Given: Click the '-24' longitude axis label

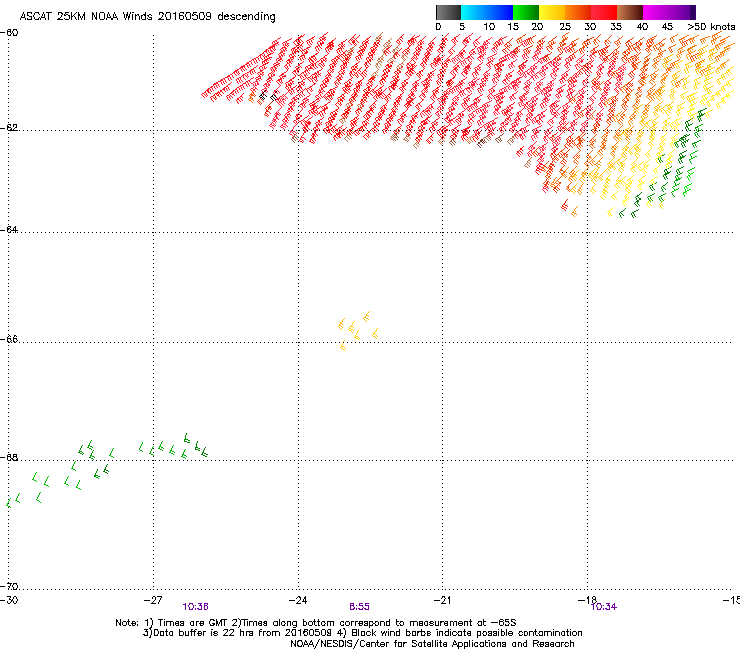Looking at the screenshot, I should tap(298, 600).
